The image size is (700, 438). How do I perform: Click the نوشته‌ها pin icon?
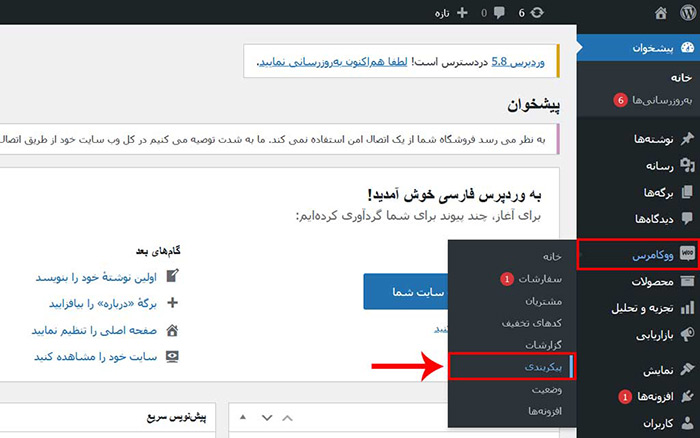point(687,139)
